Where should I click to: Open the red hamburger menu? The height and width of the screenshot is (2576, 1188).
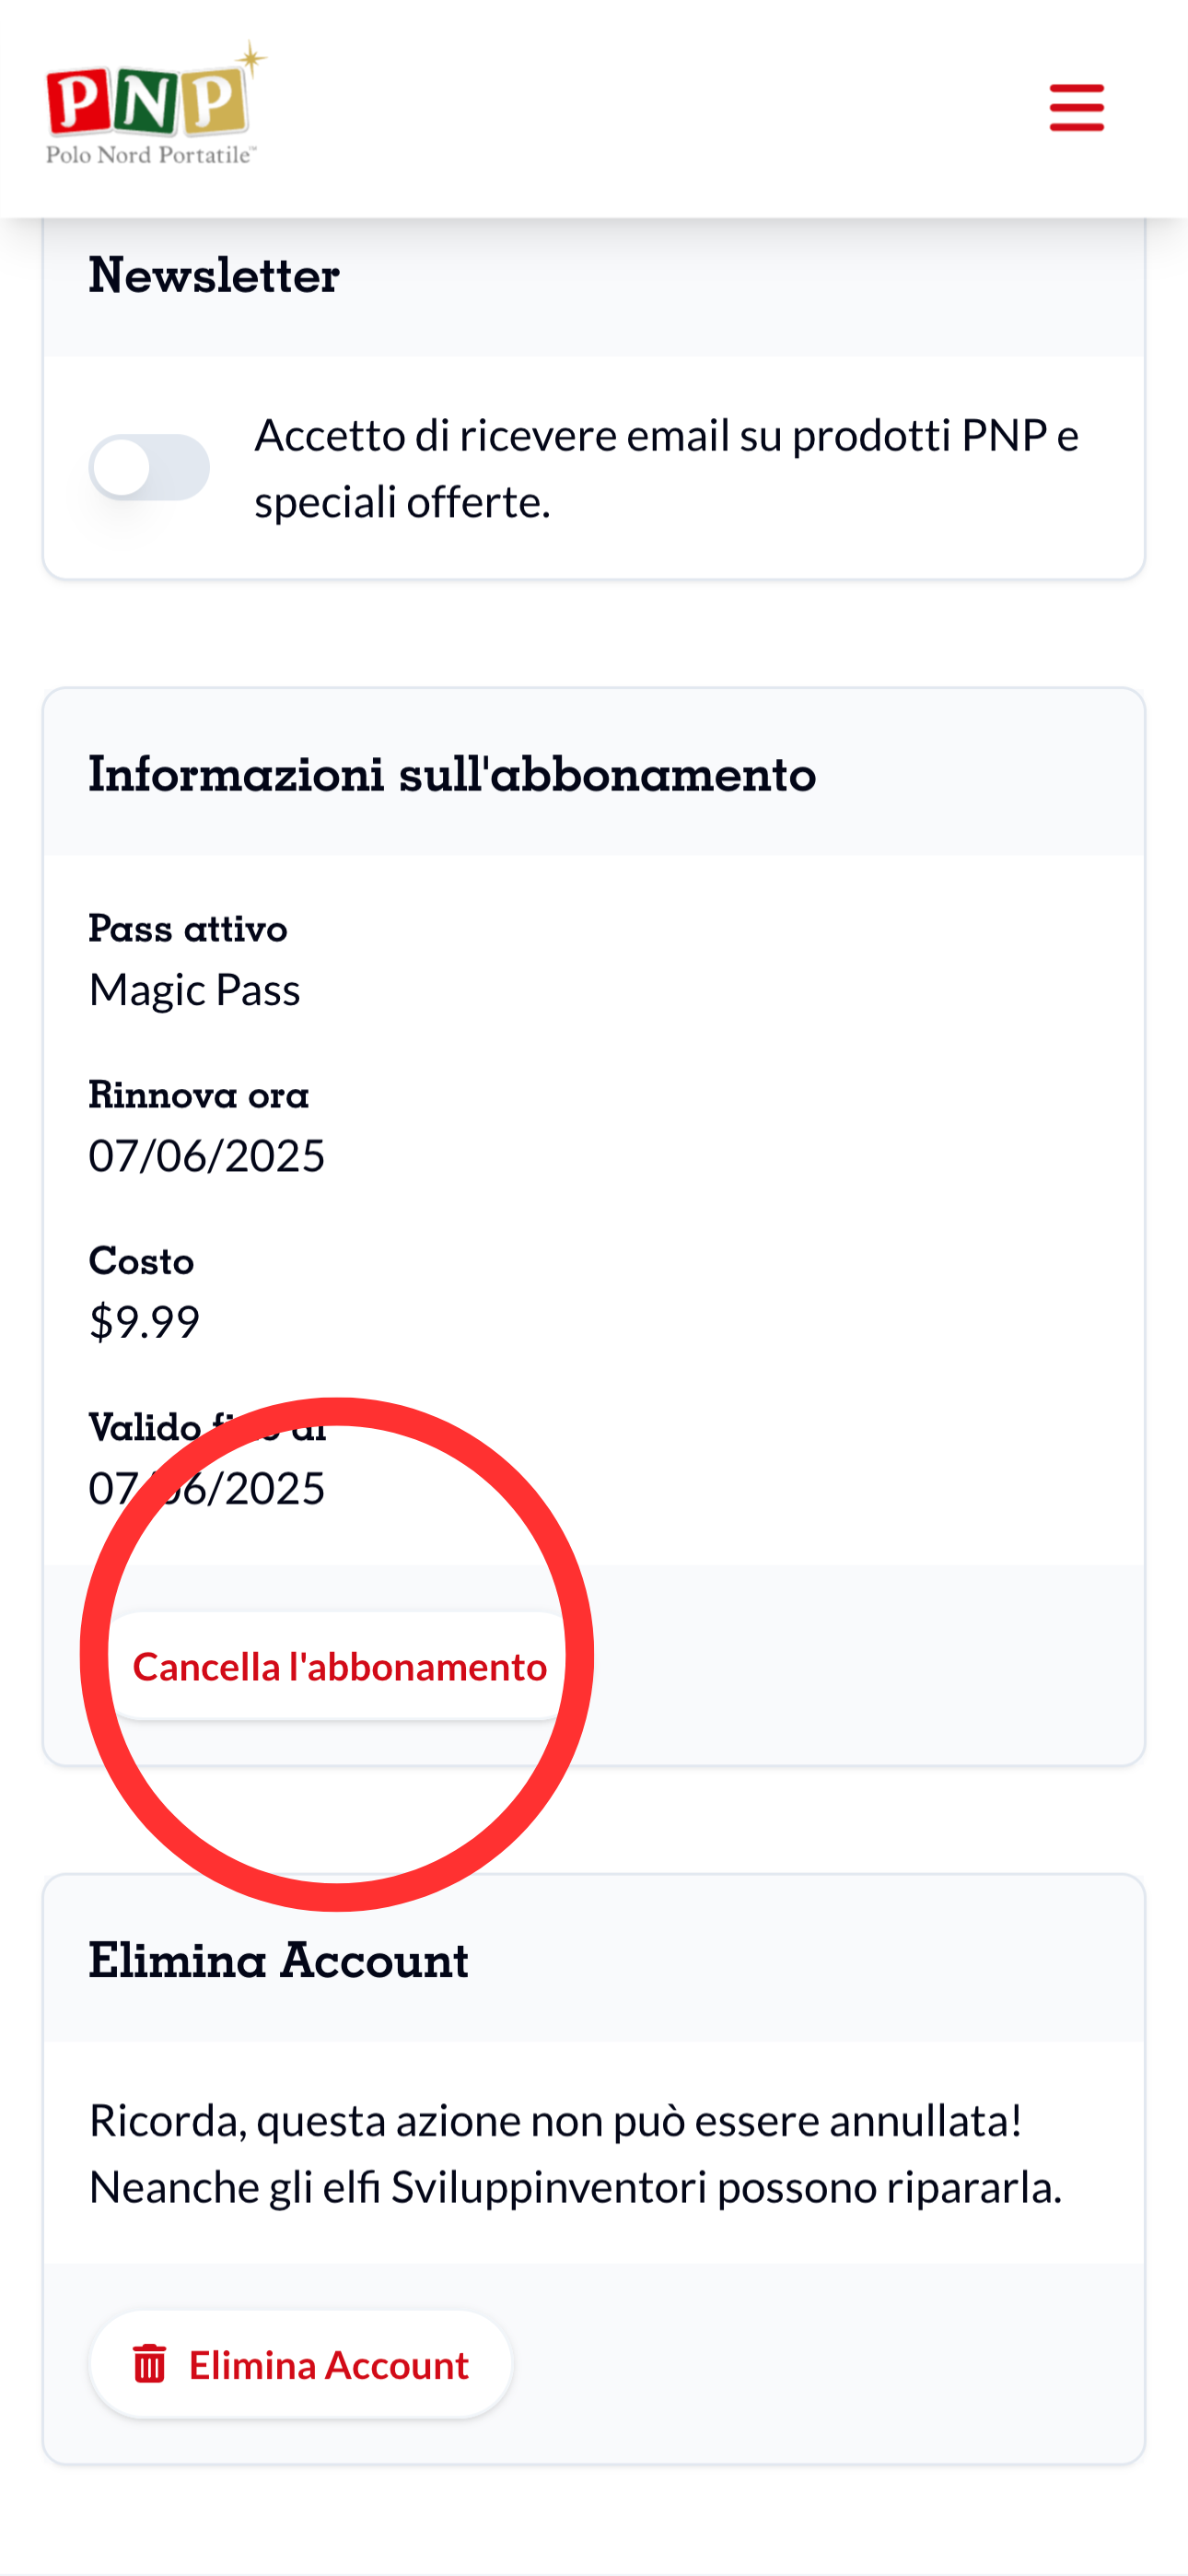[1076, 108]
